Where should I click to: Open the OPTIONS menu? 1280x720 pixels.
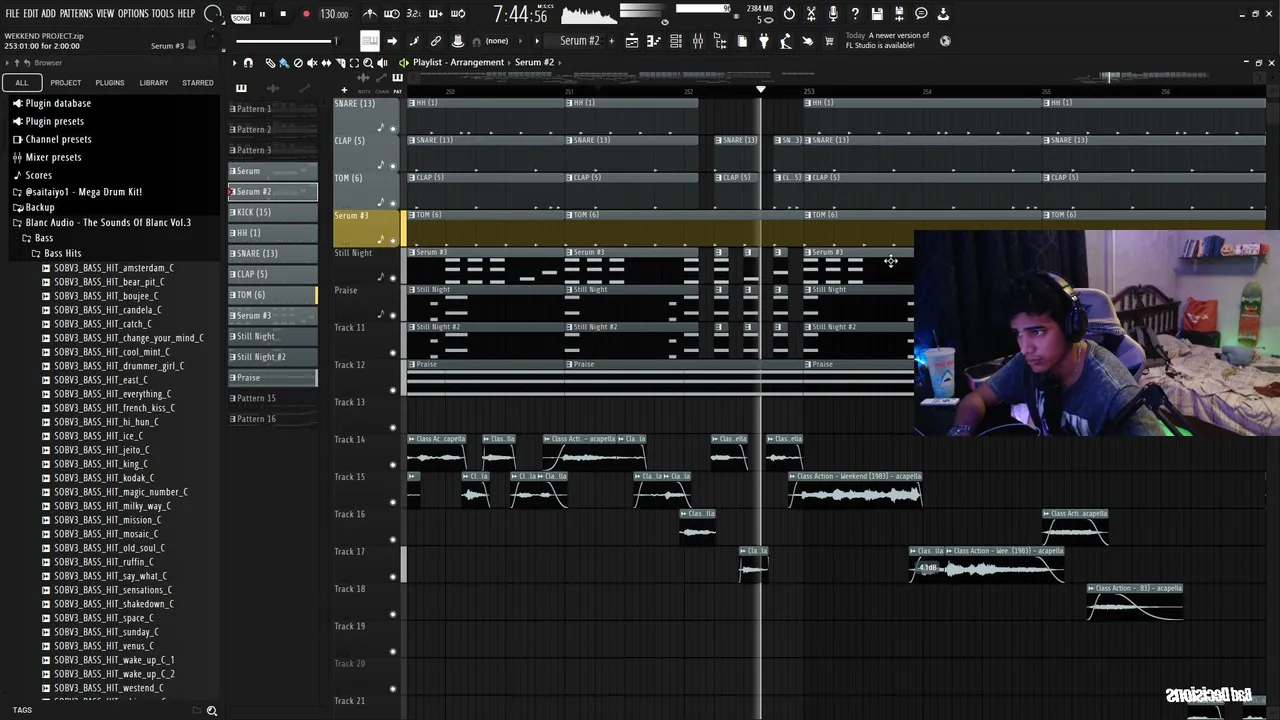(133, 13)
